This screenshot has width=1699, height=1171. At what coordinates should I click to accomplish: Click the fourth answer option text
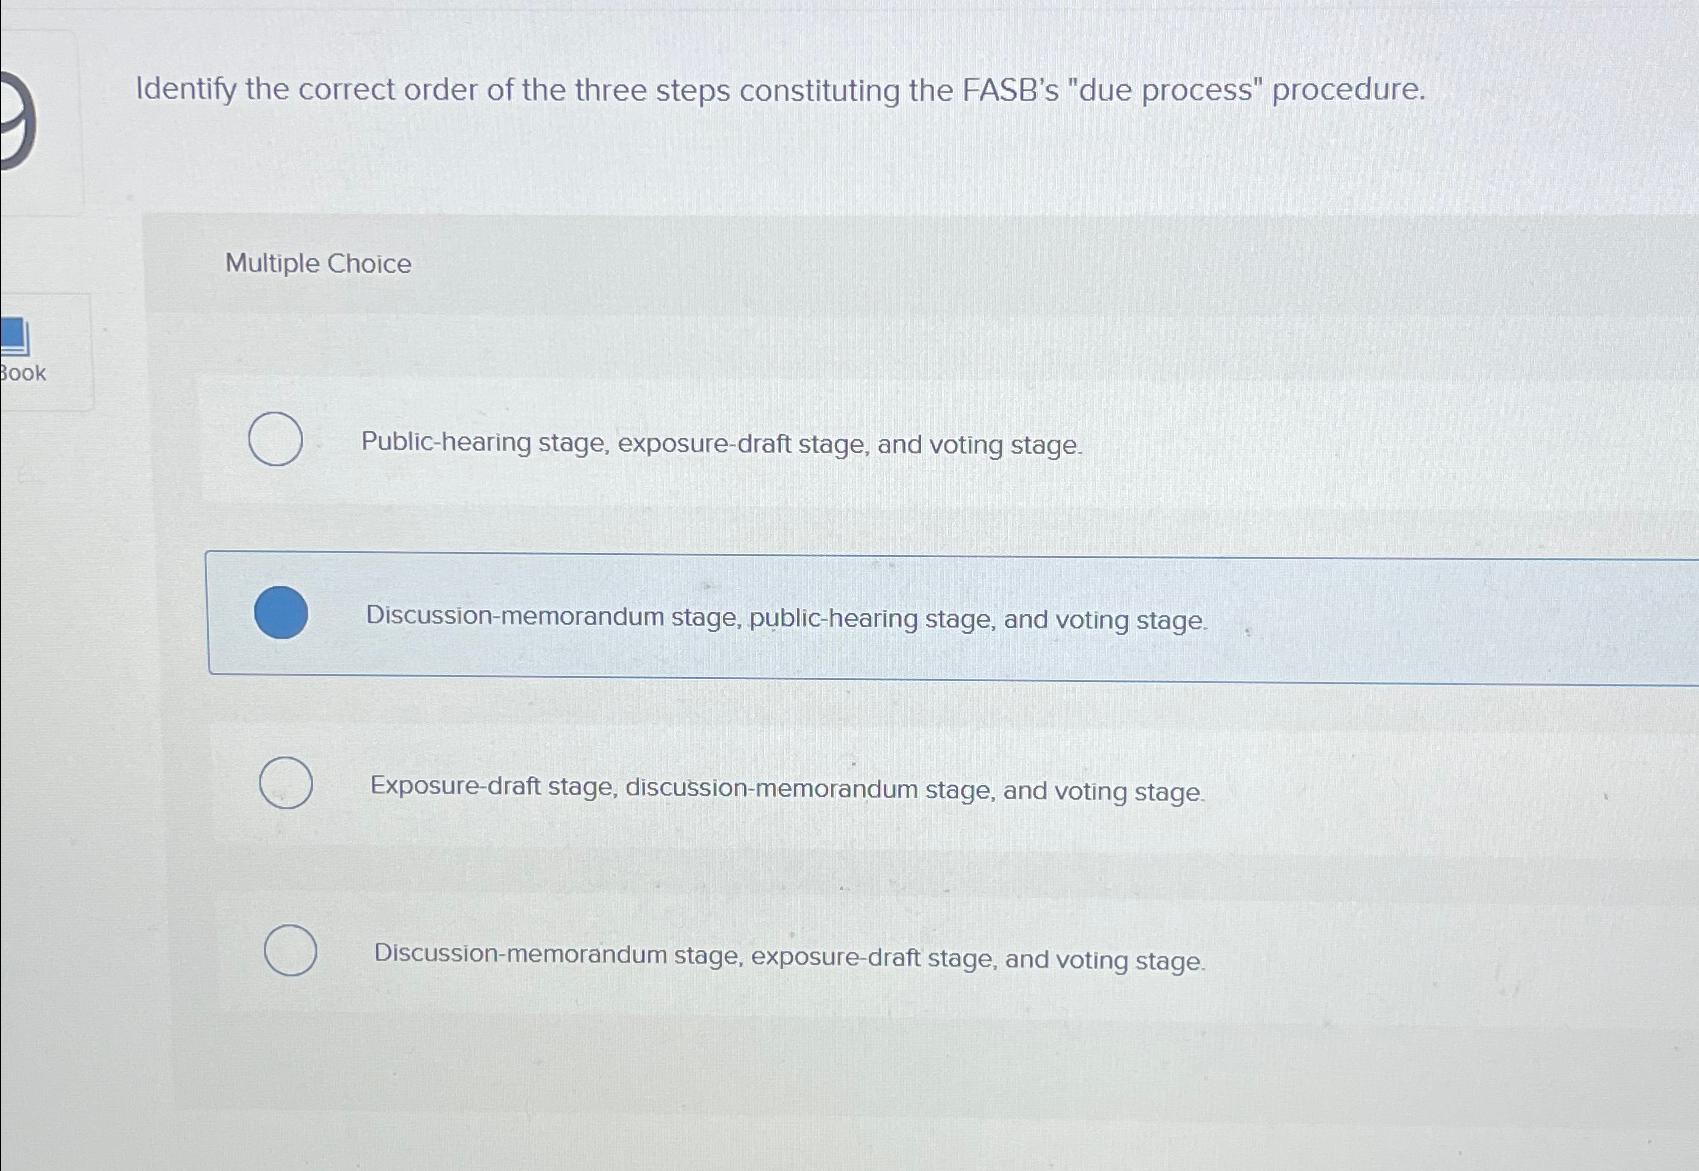point(788,957)
